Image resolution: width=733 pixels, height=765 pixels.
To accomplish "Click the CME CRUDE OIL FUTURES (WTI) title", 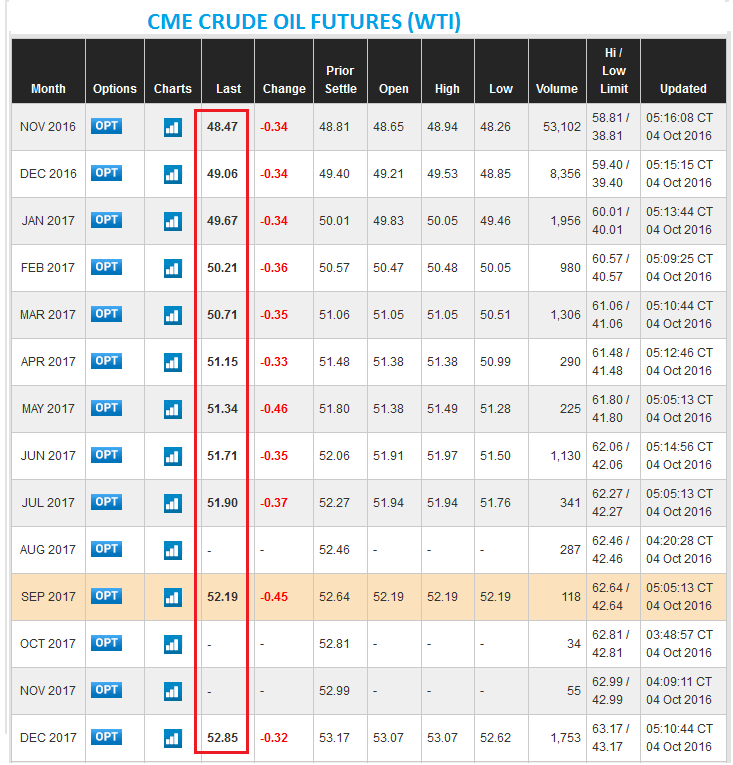I will (x=304, y=22).
